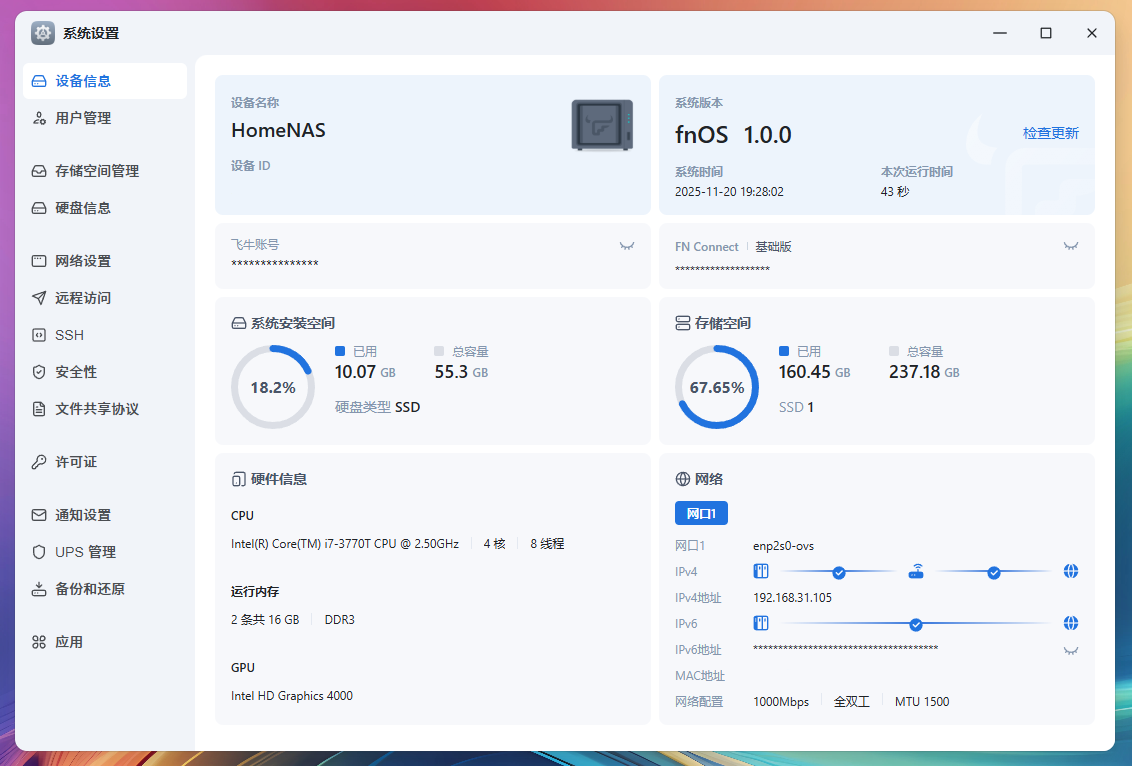Click the NAS device icon in IPv4 row

761,572
